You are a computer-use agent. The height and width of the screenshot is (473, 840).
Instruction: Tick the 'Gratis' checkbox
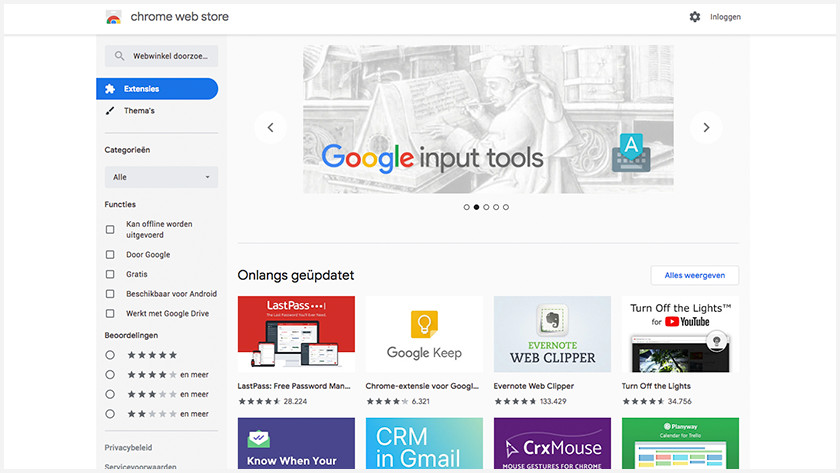point(110,274)
